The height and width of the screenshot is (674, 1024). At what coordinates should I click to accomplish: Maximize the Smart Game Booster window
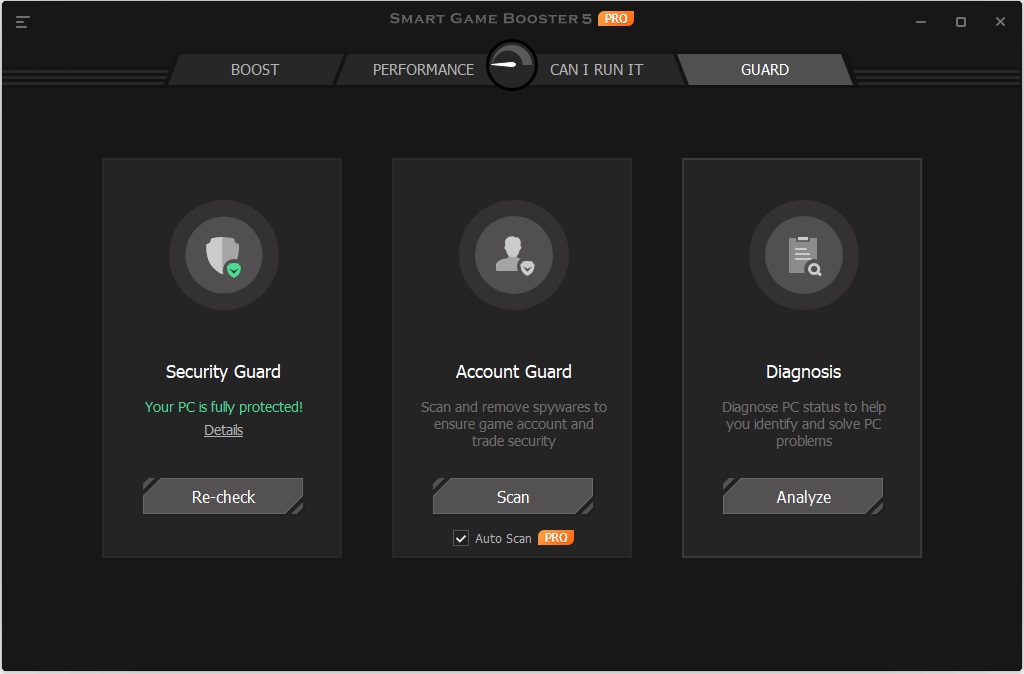point(961,22)
